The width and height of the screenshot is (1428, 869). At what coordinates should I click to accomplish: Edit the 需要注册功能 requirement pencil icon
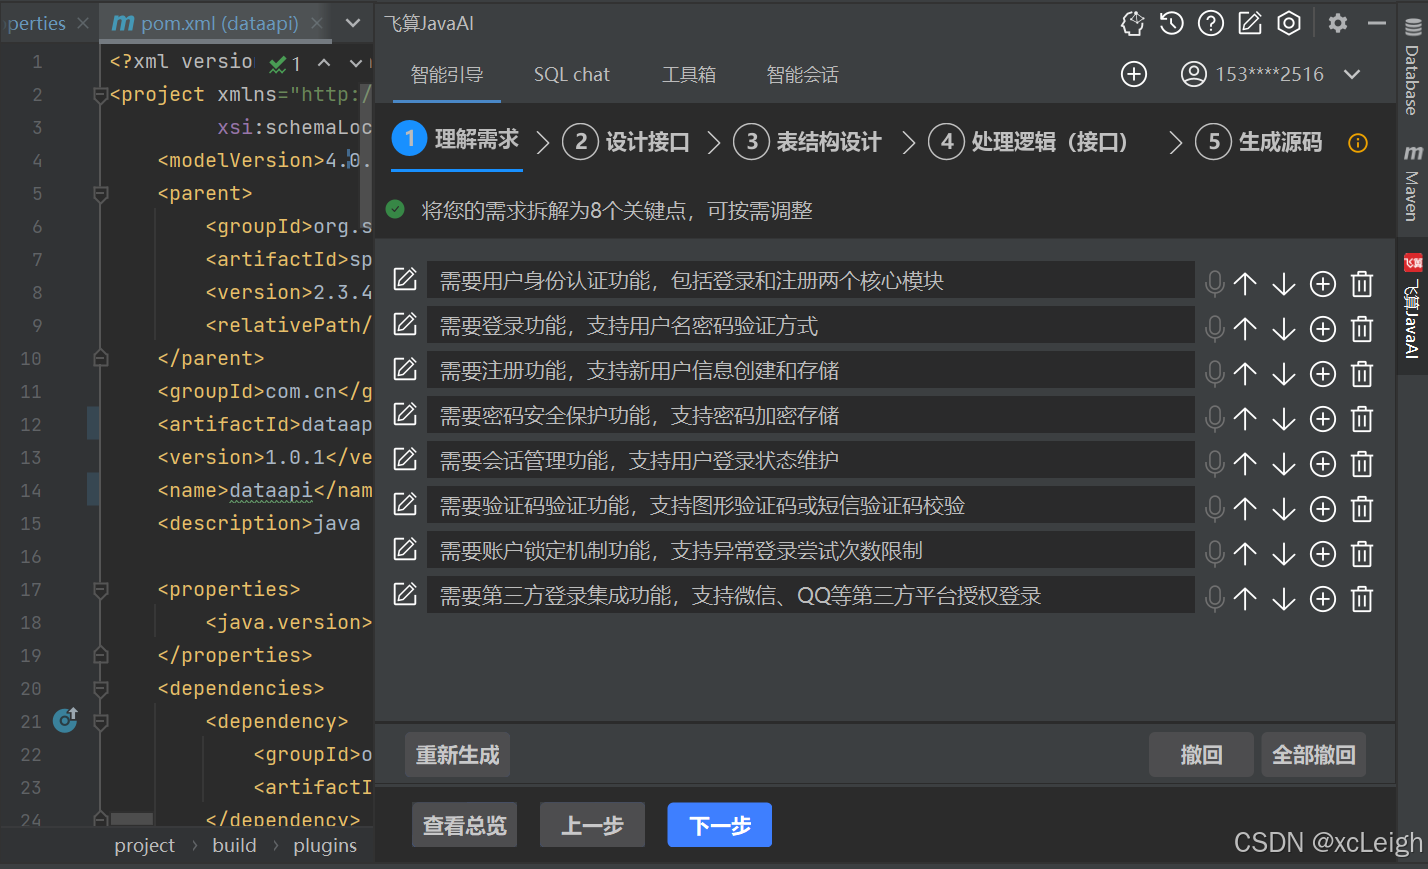405,369
